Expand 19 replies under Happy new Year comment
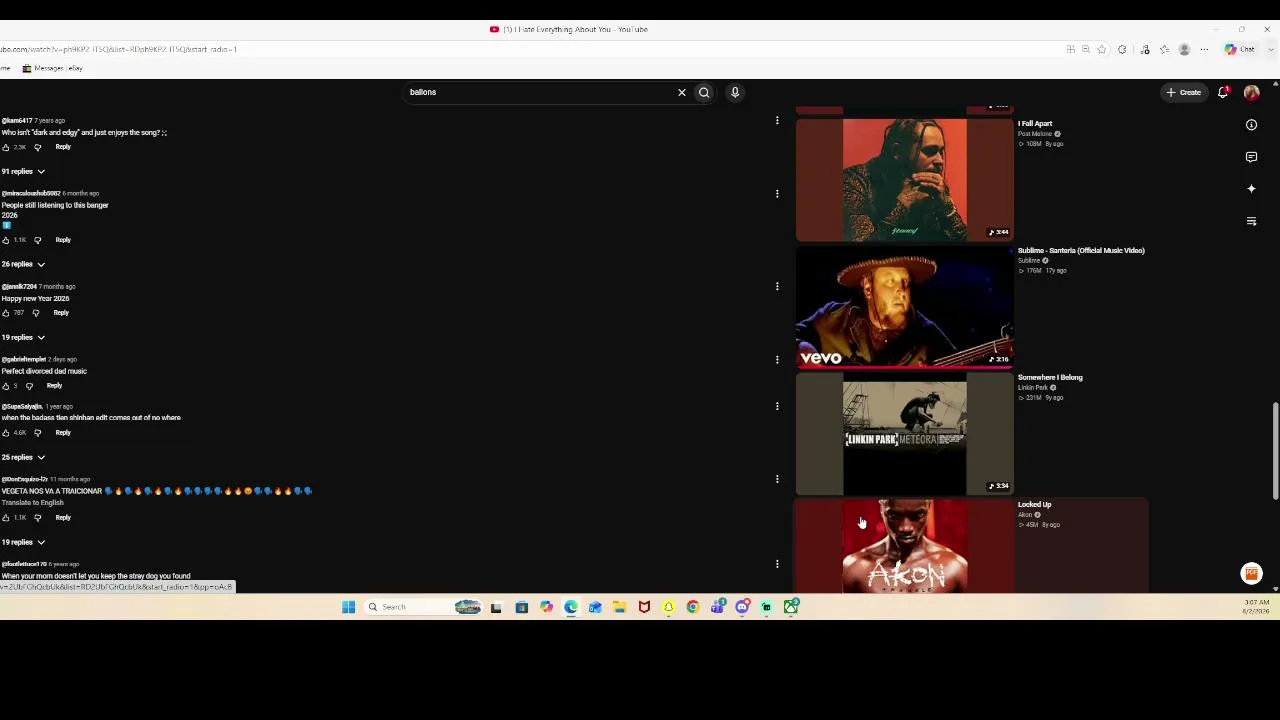 tap(23, 338)
